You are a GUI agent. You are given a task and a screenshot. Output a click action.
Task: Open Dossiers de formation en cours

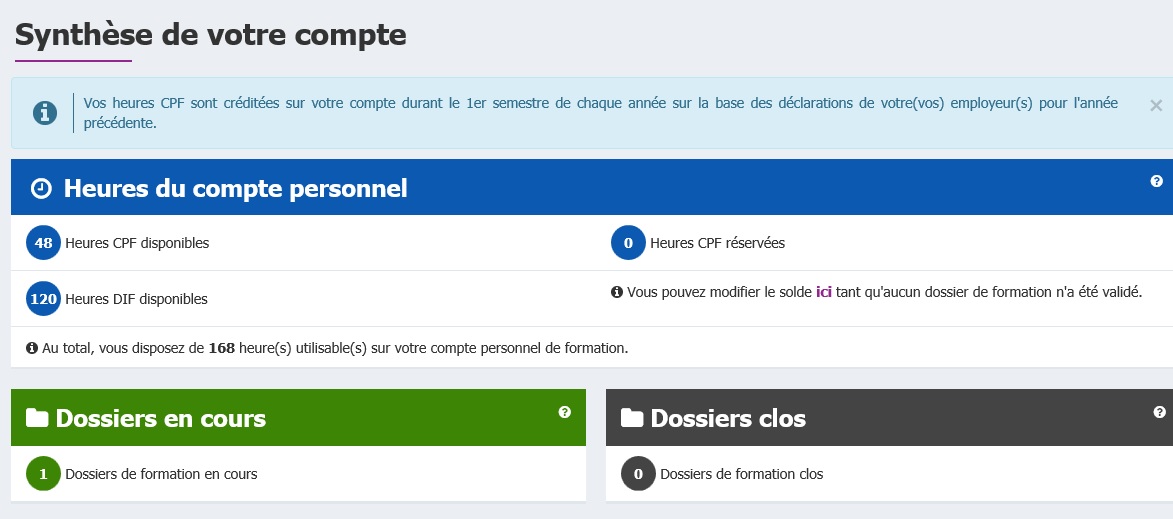click(162, 474)
